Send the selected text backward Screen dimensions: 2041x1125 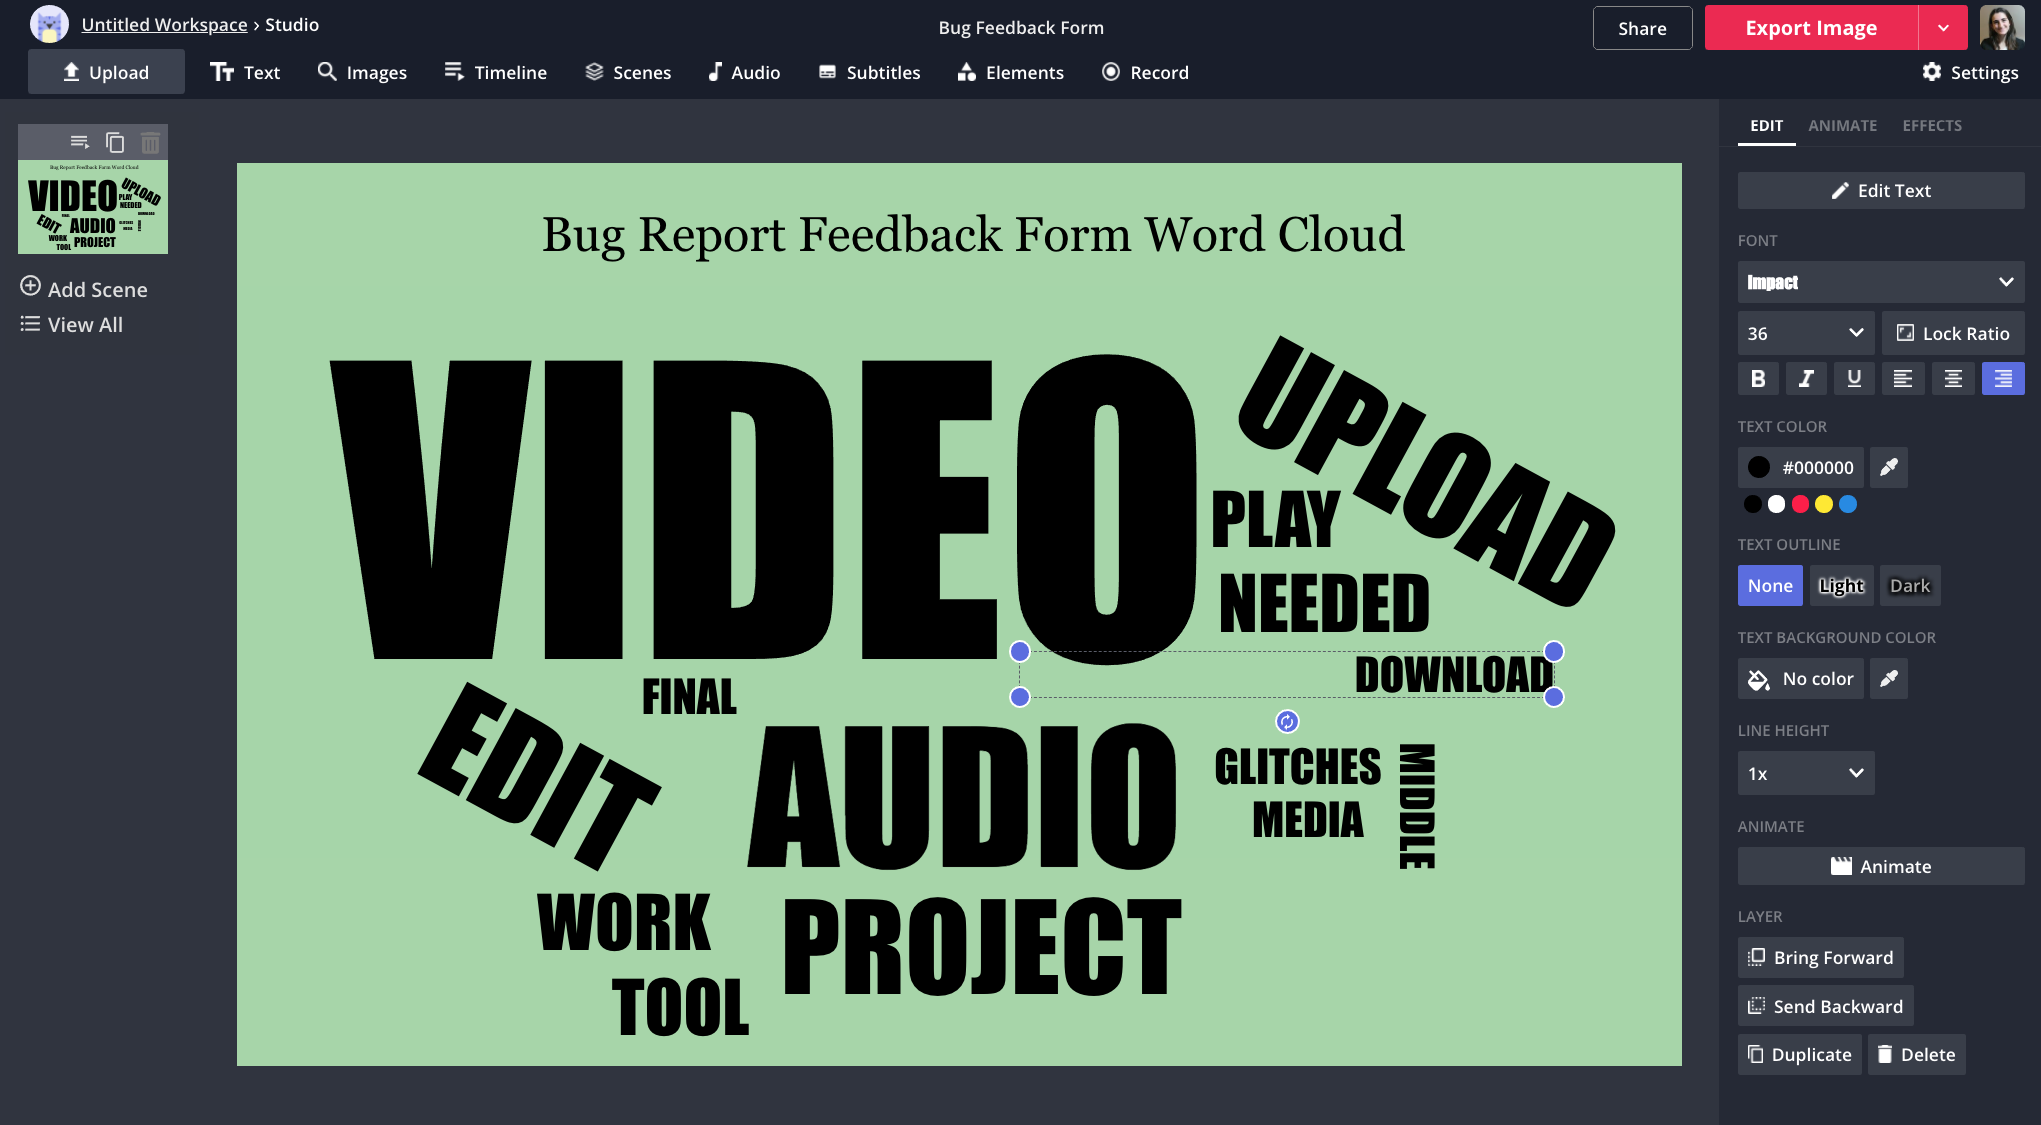pos(1824,1005)
